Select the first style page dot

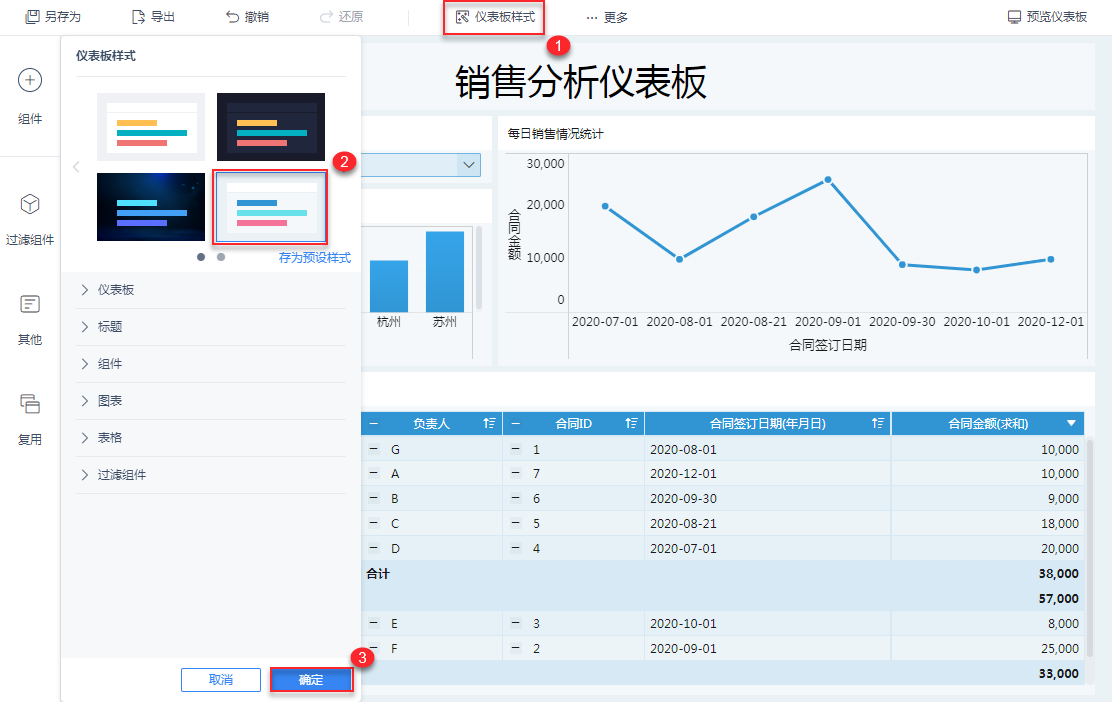pyautogui.click(x=201, y=257)
